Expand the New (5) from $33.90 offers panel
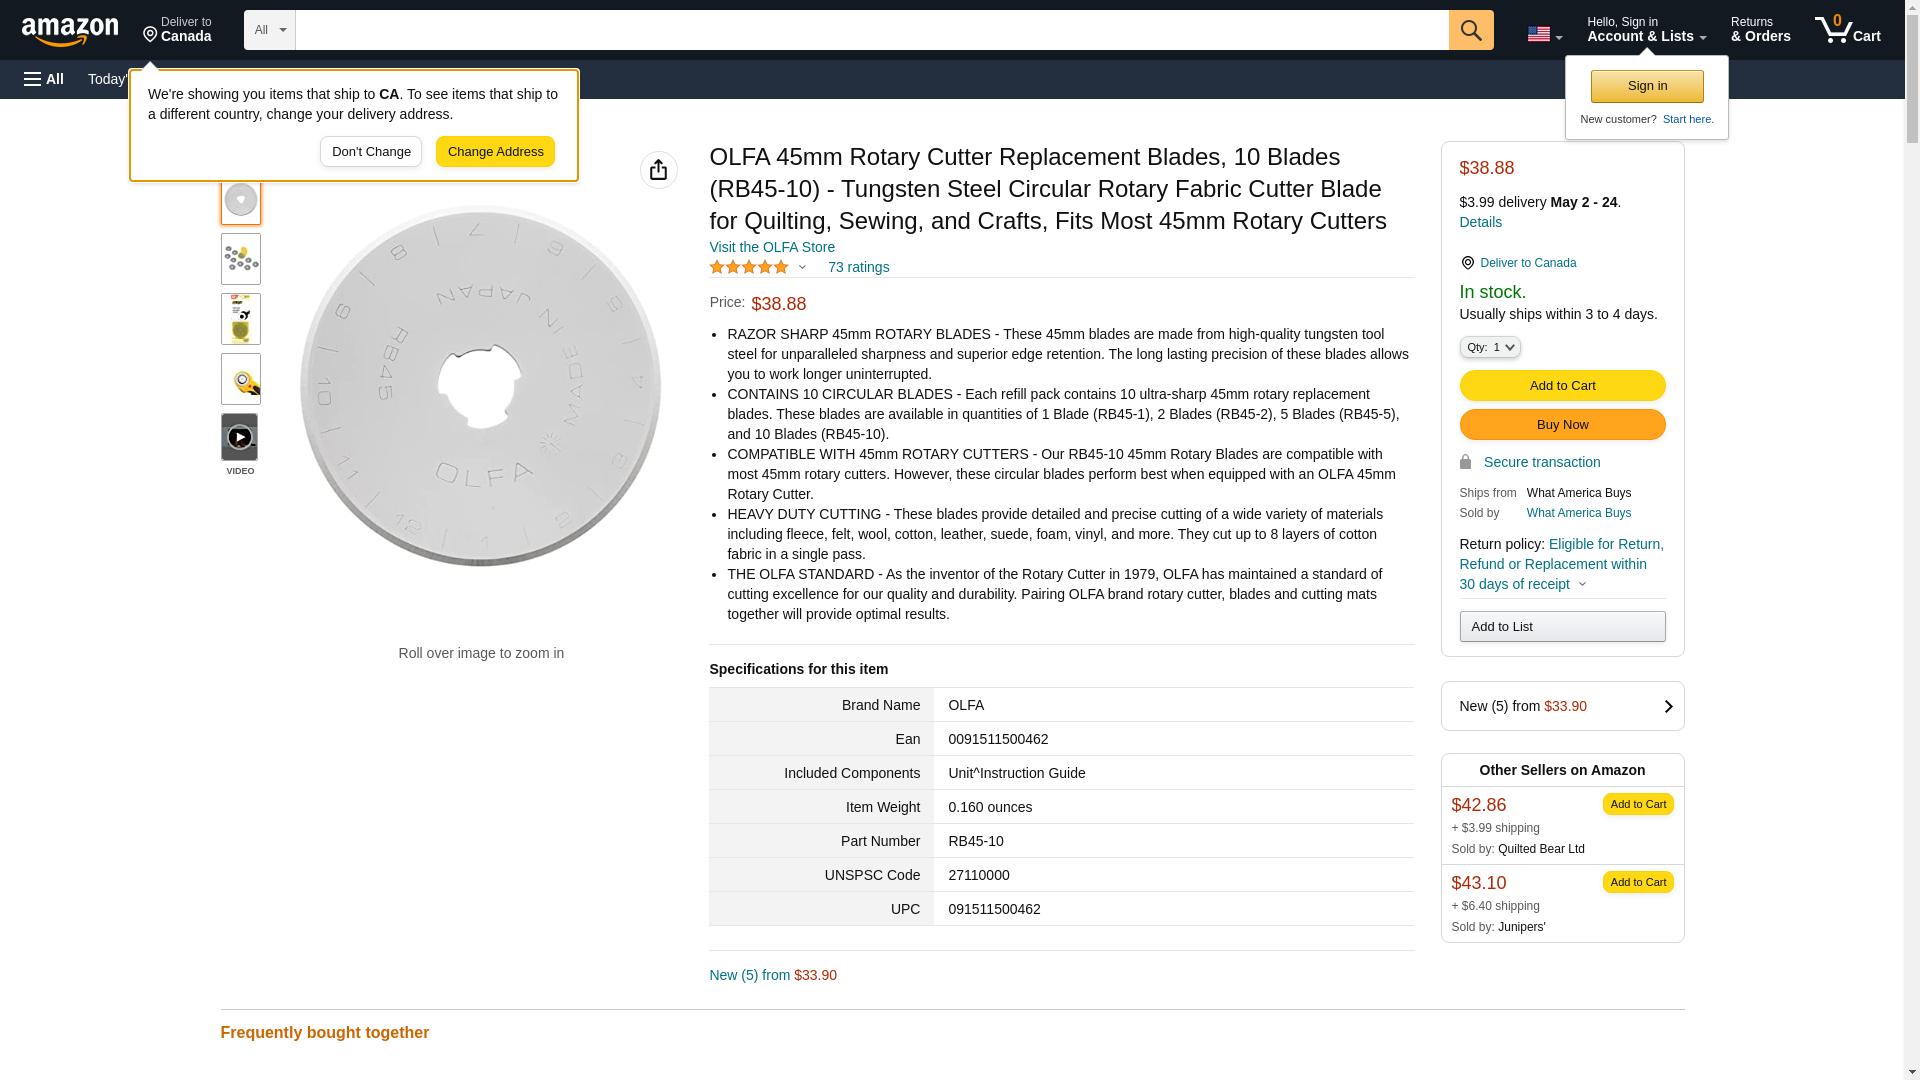The image size is (1920, 1080). [x=1562, y=706]
